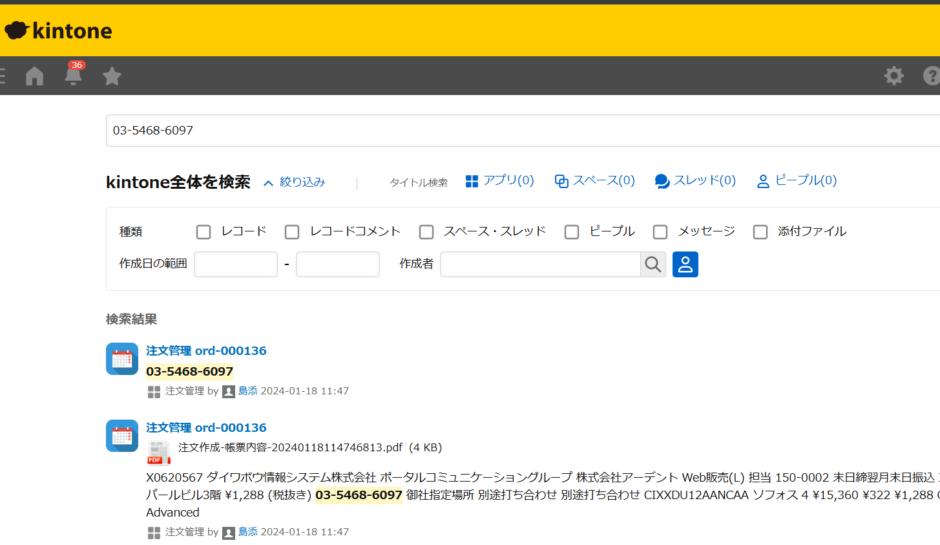Open first 注文管理 ord-000136 result link
The width and height of the screenshot is (940, 545).
coord(206,351)
